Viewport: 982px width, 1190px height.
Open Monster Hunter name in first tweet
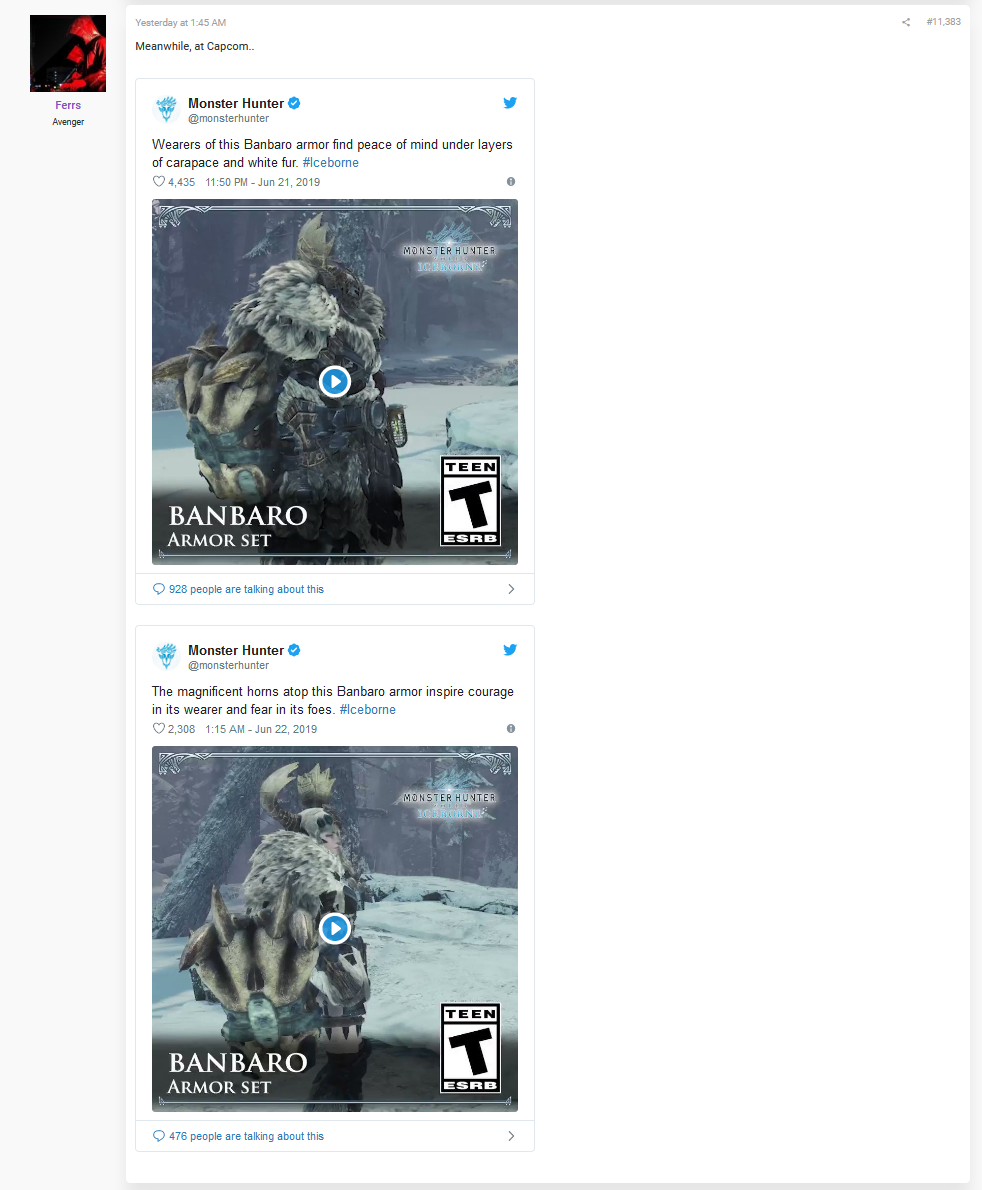pyautogui.click(x=236, y=103)
